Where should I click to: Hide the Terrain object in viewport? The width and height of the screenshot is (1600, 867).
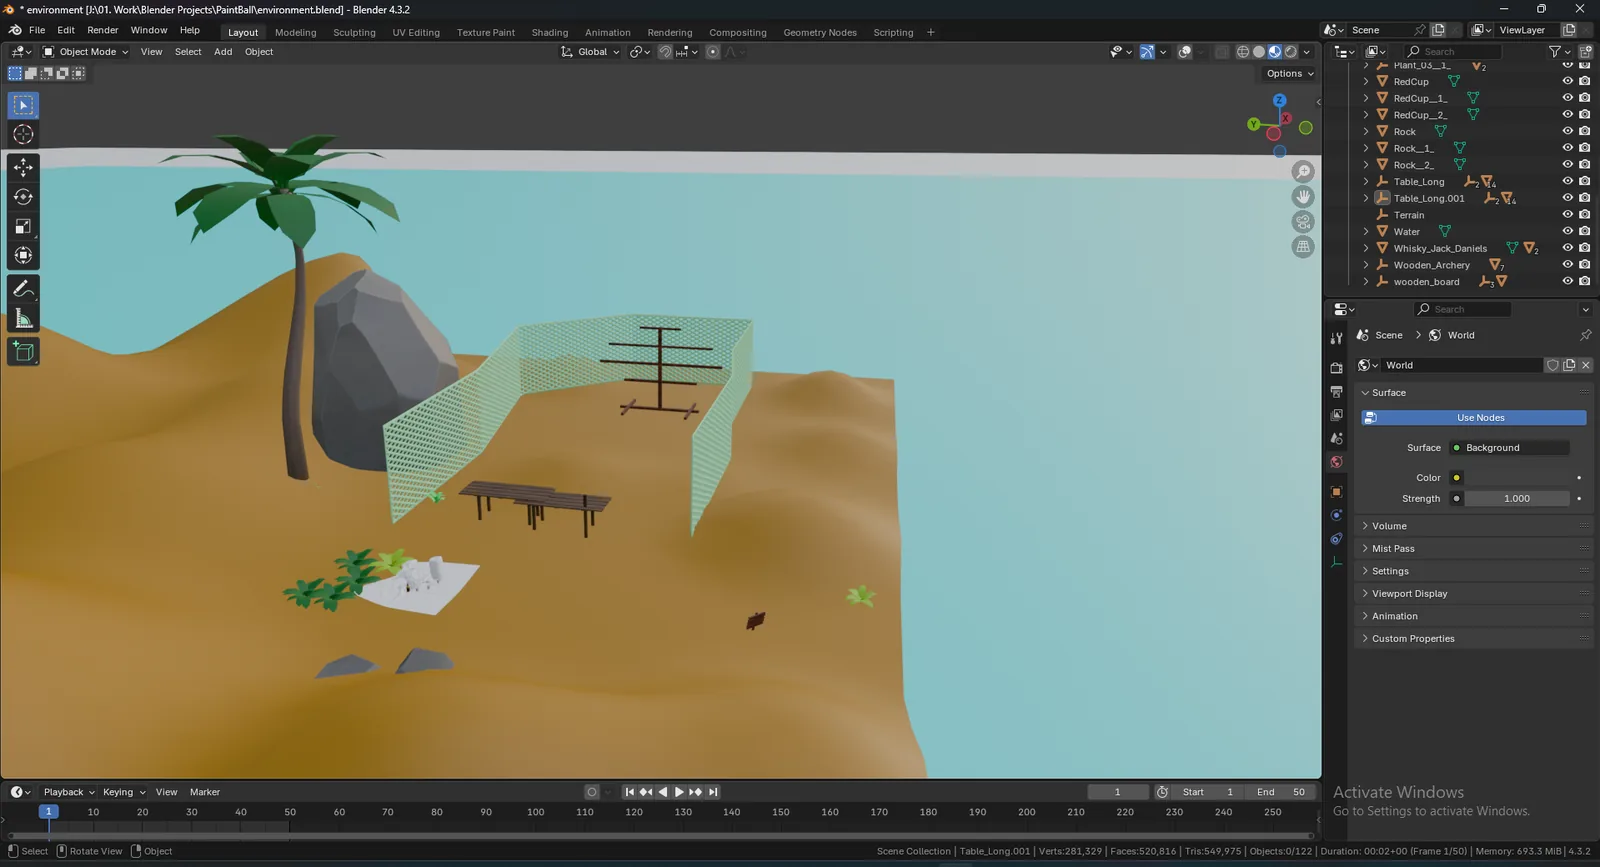coord(1567,214)
